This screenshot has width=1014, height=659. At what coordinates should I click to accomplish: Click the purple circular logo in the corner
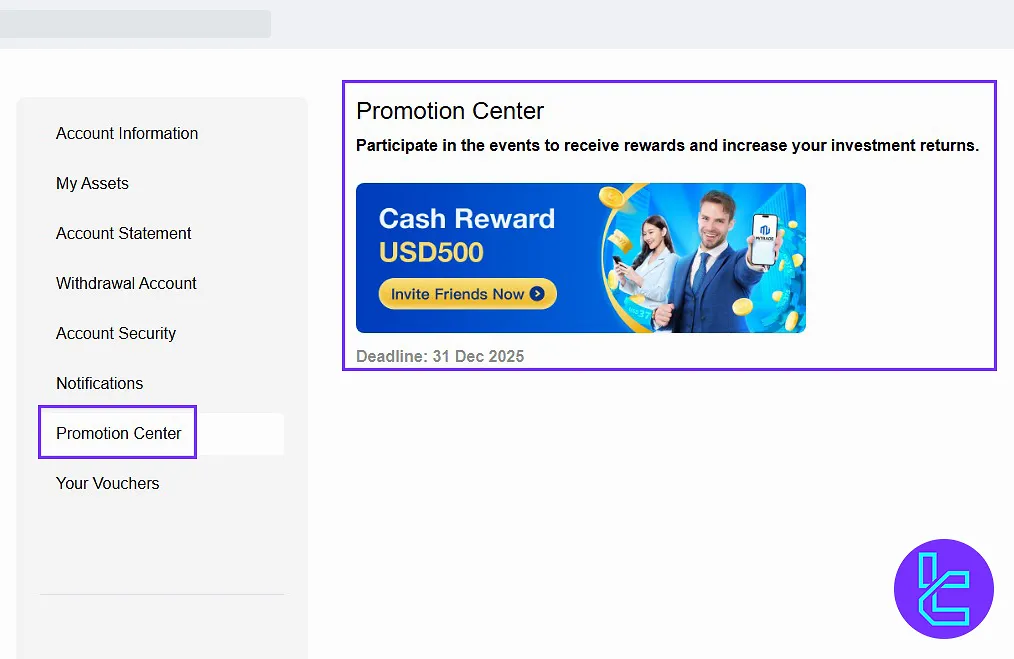click(943, 588)
